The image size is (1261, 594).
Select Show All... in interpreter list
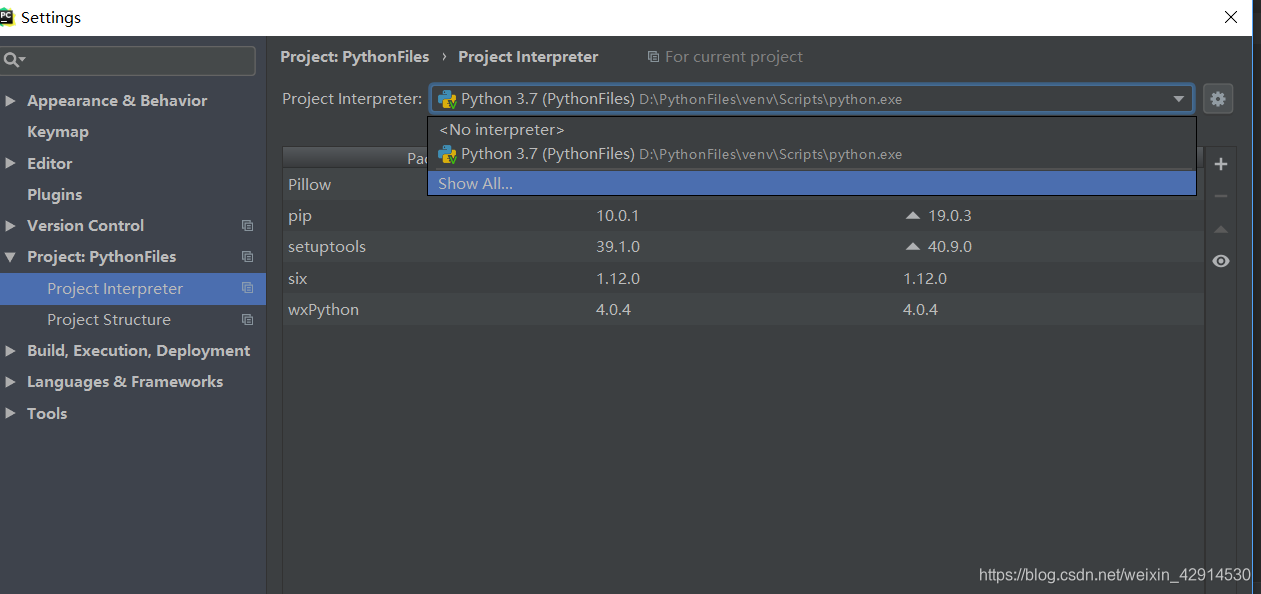point(812,183)
